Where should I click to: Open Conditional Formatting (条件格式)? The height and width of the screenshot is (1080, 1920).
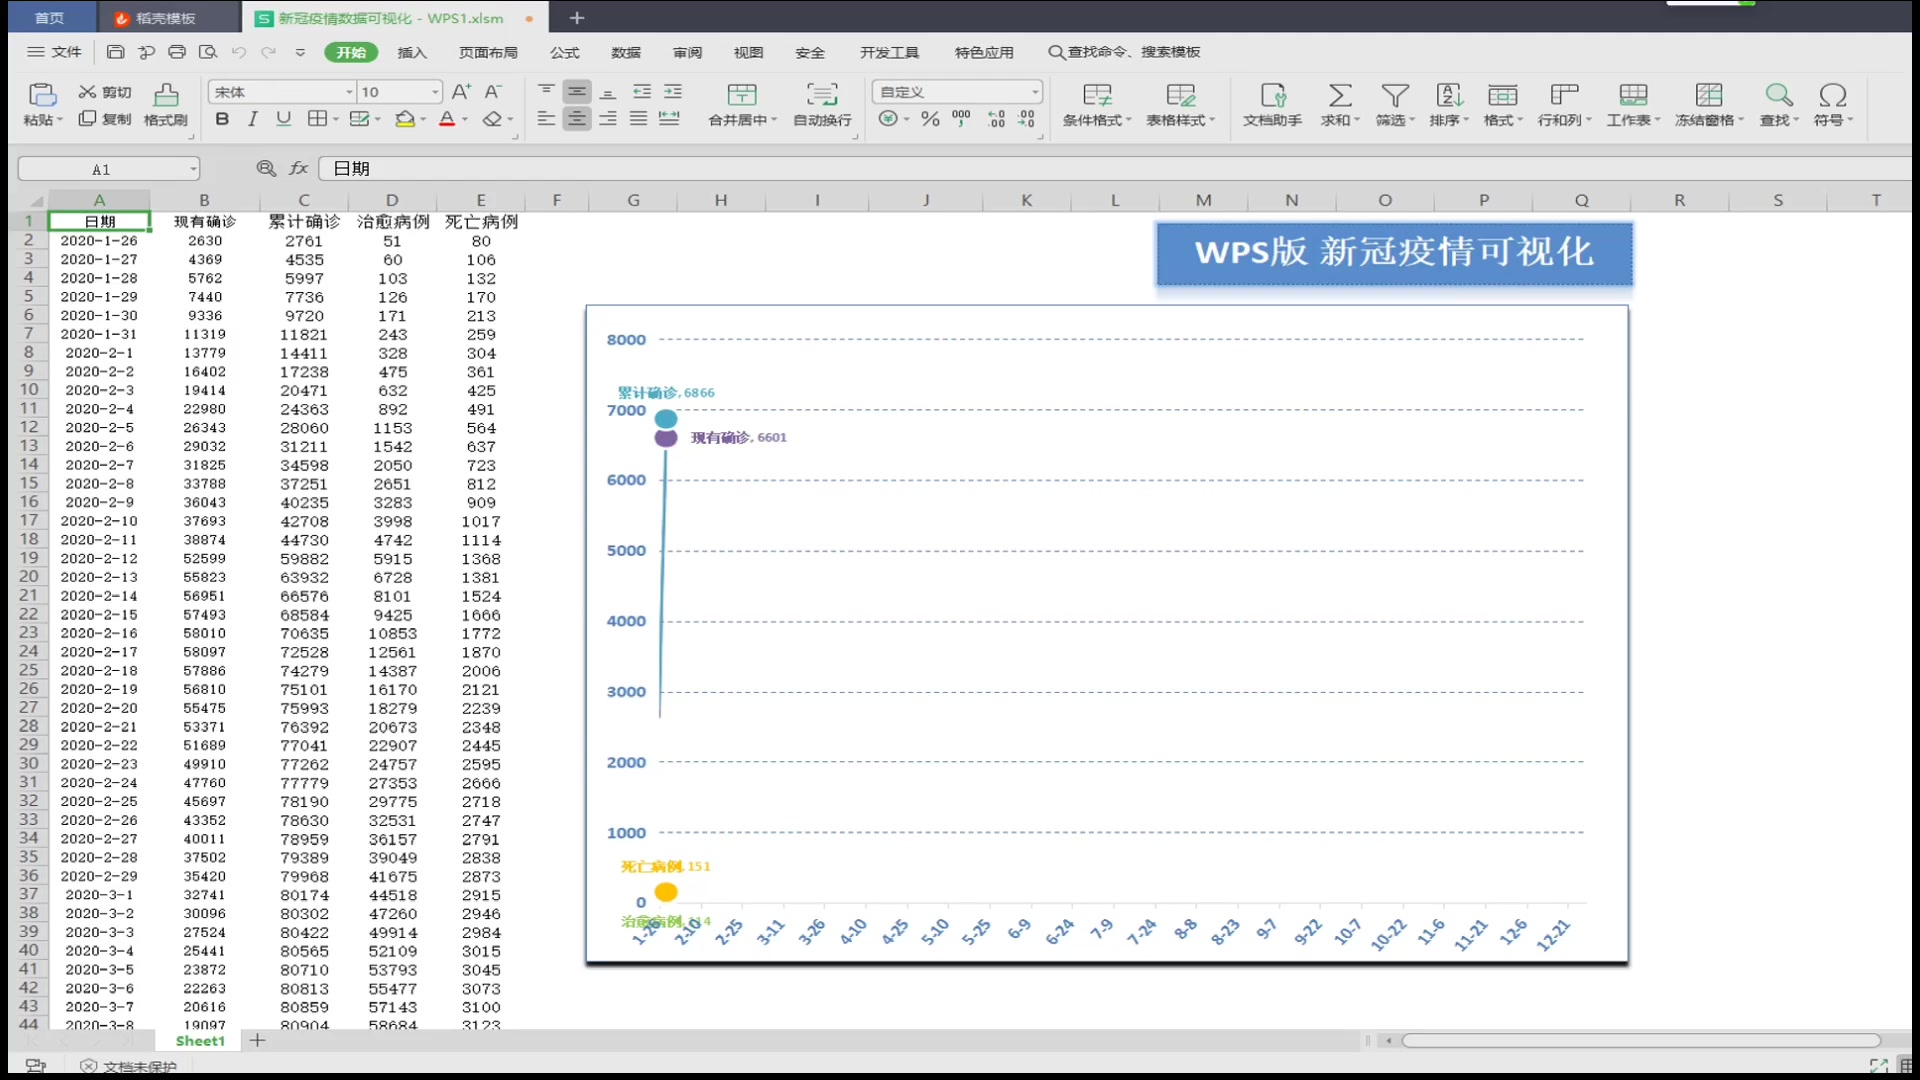click(1097, 104)
